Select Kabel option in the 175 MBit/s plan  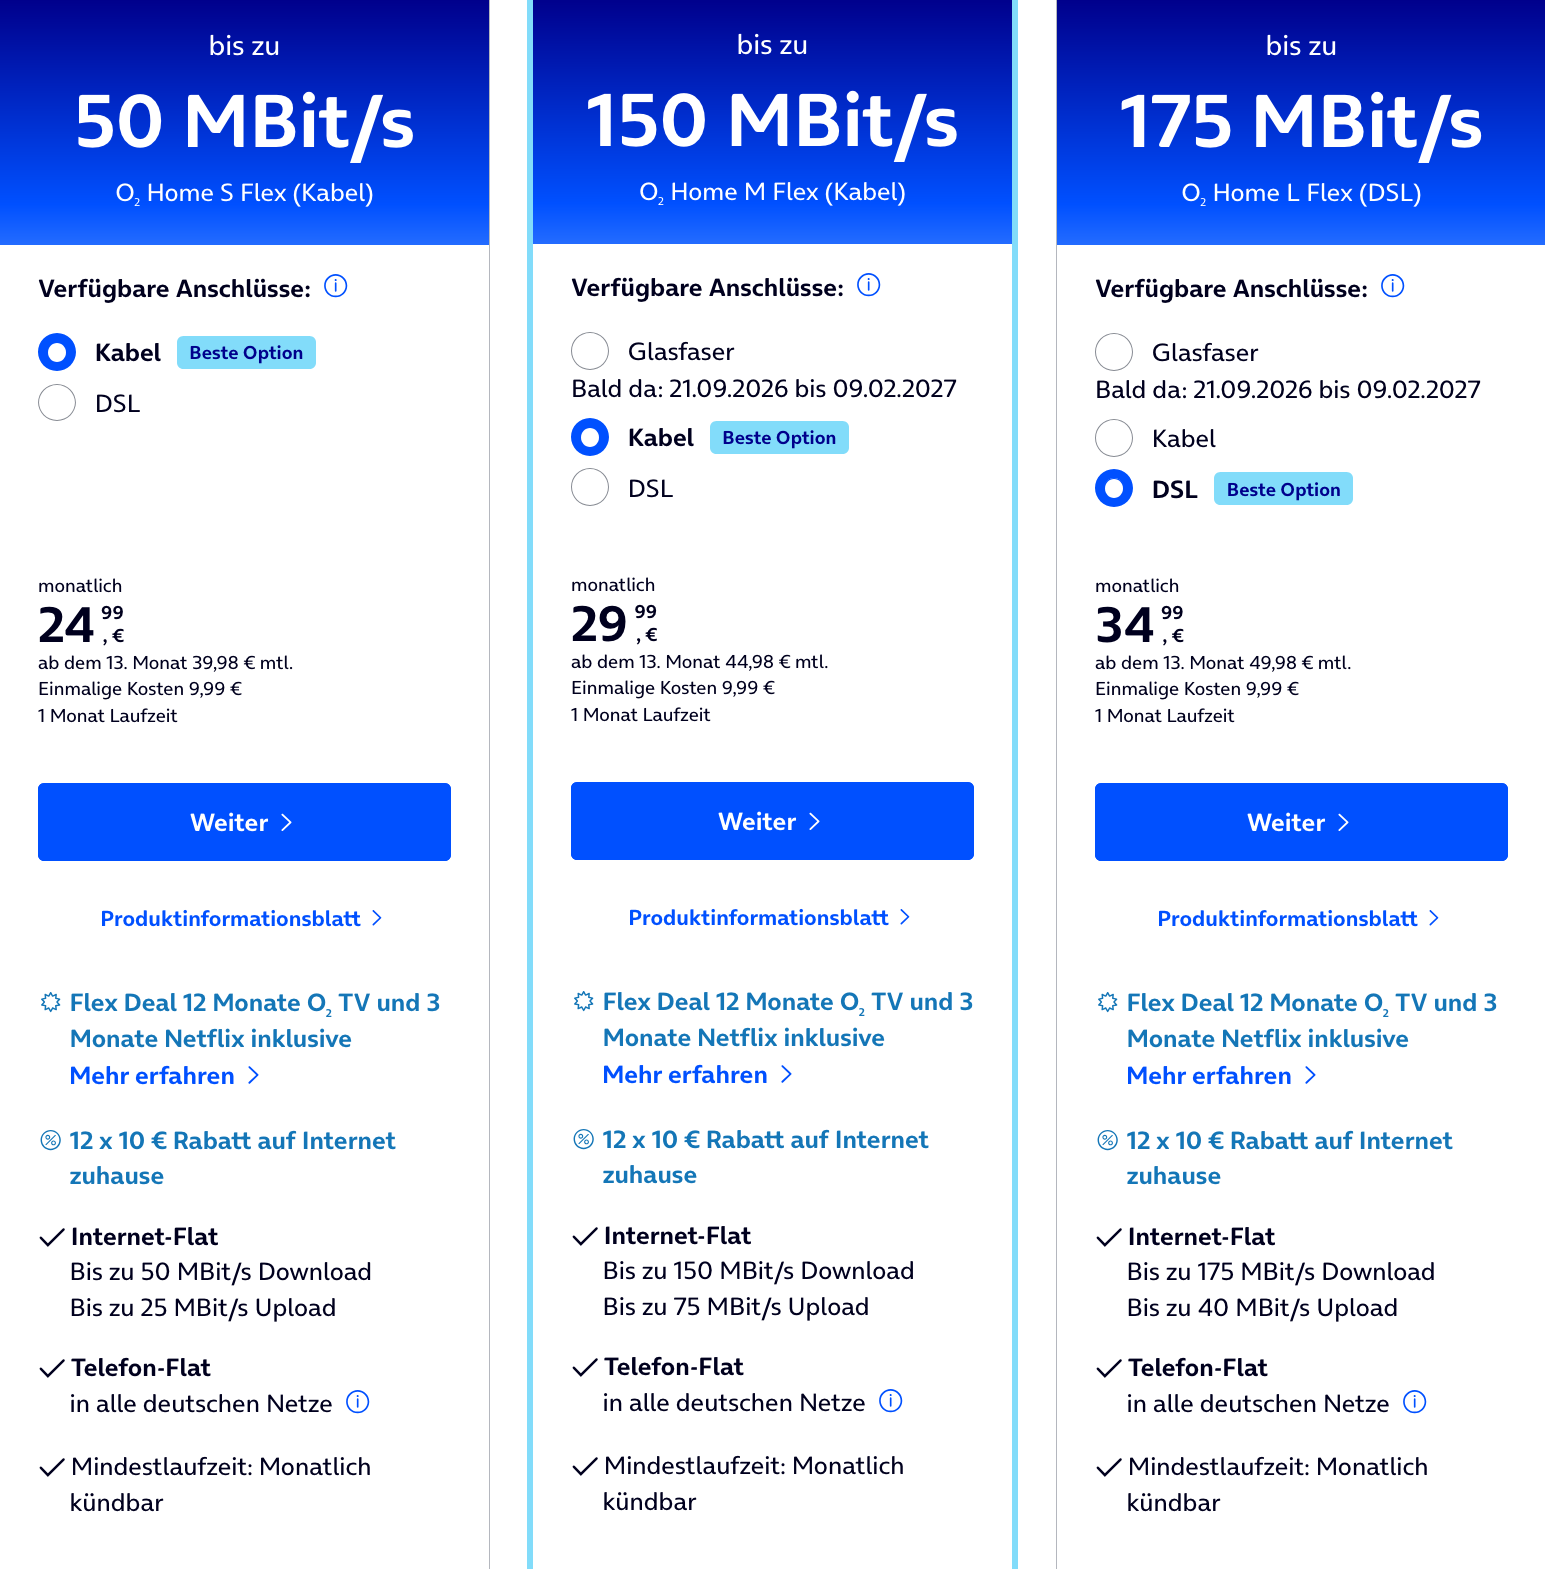click(x=1114, y=438)
